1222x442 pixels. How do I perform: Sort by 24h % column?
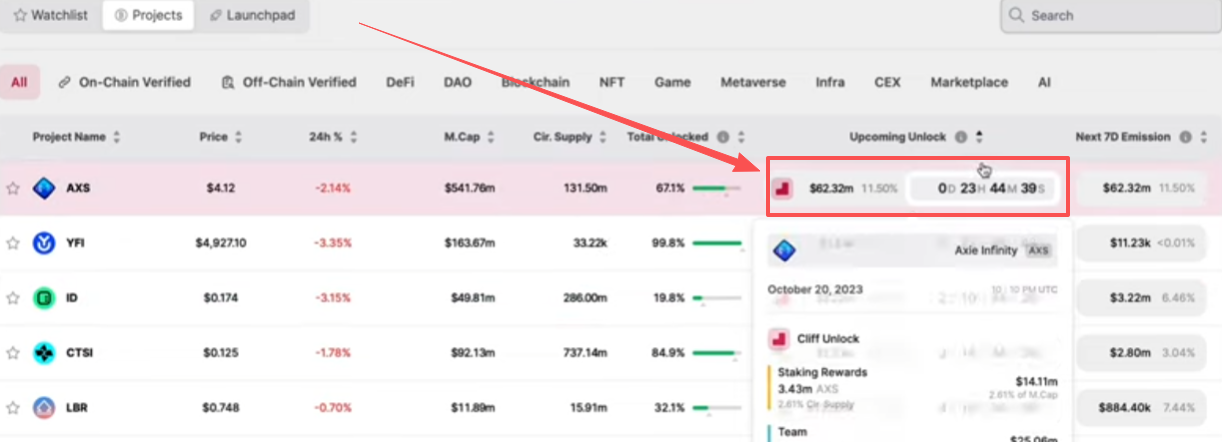[x=333, y=137]
